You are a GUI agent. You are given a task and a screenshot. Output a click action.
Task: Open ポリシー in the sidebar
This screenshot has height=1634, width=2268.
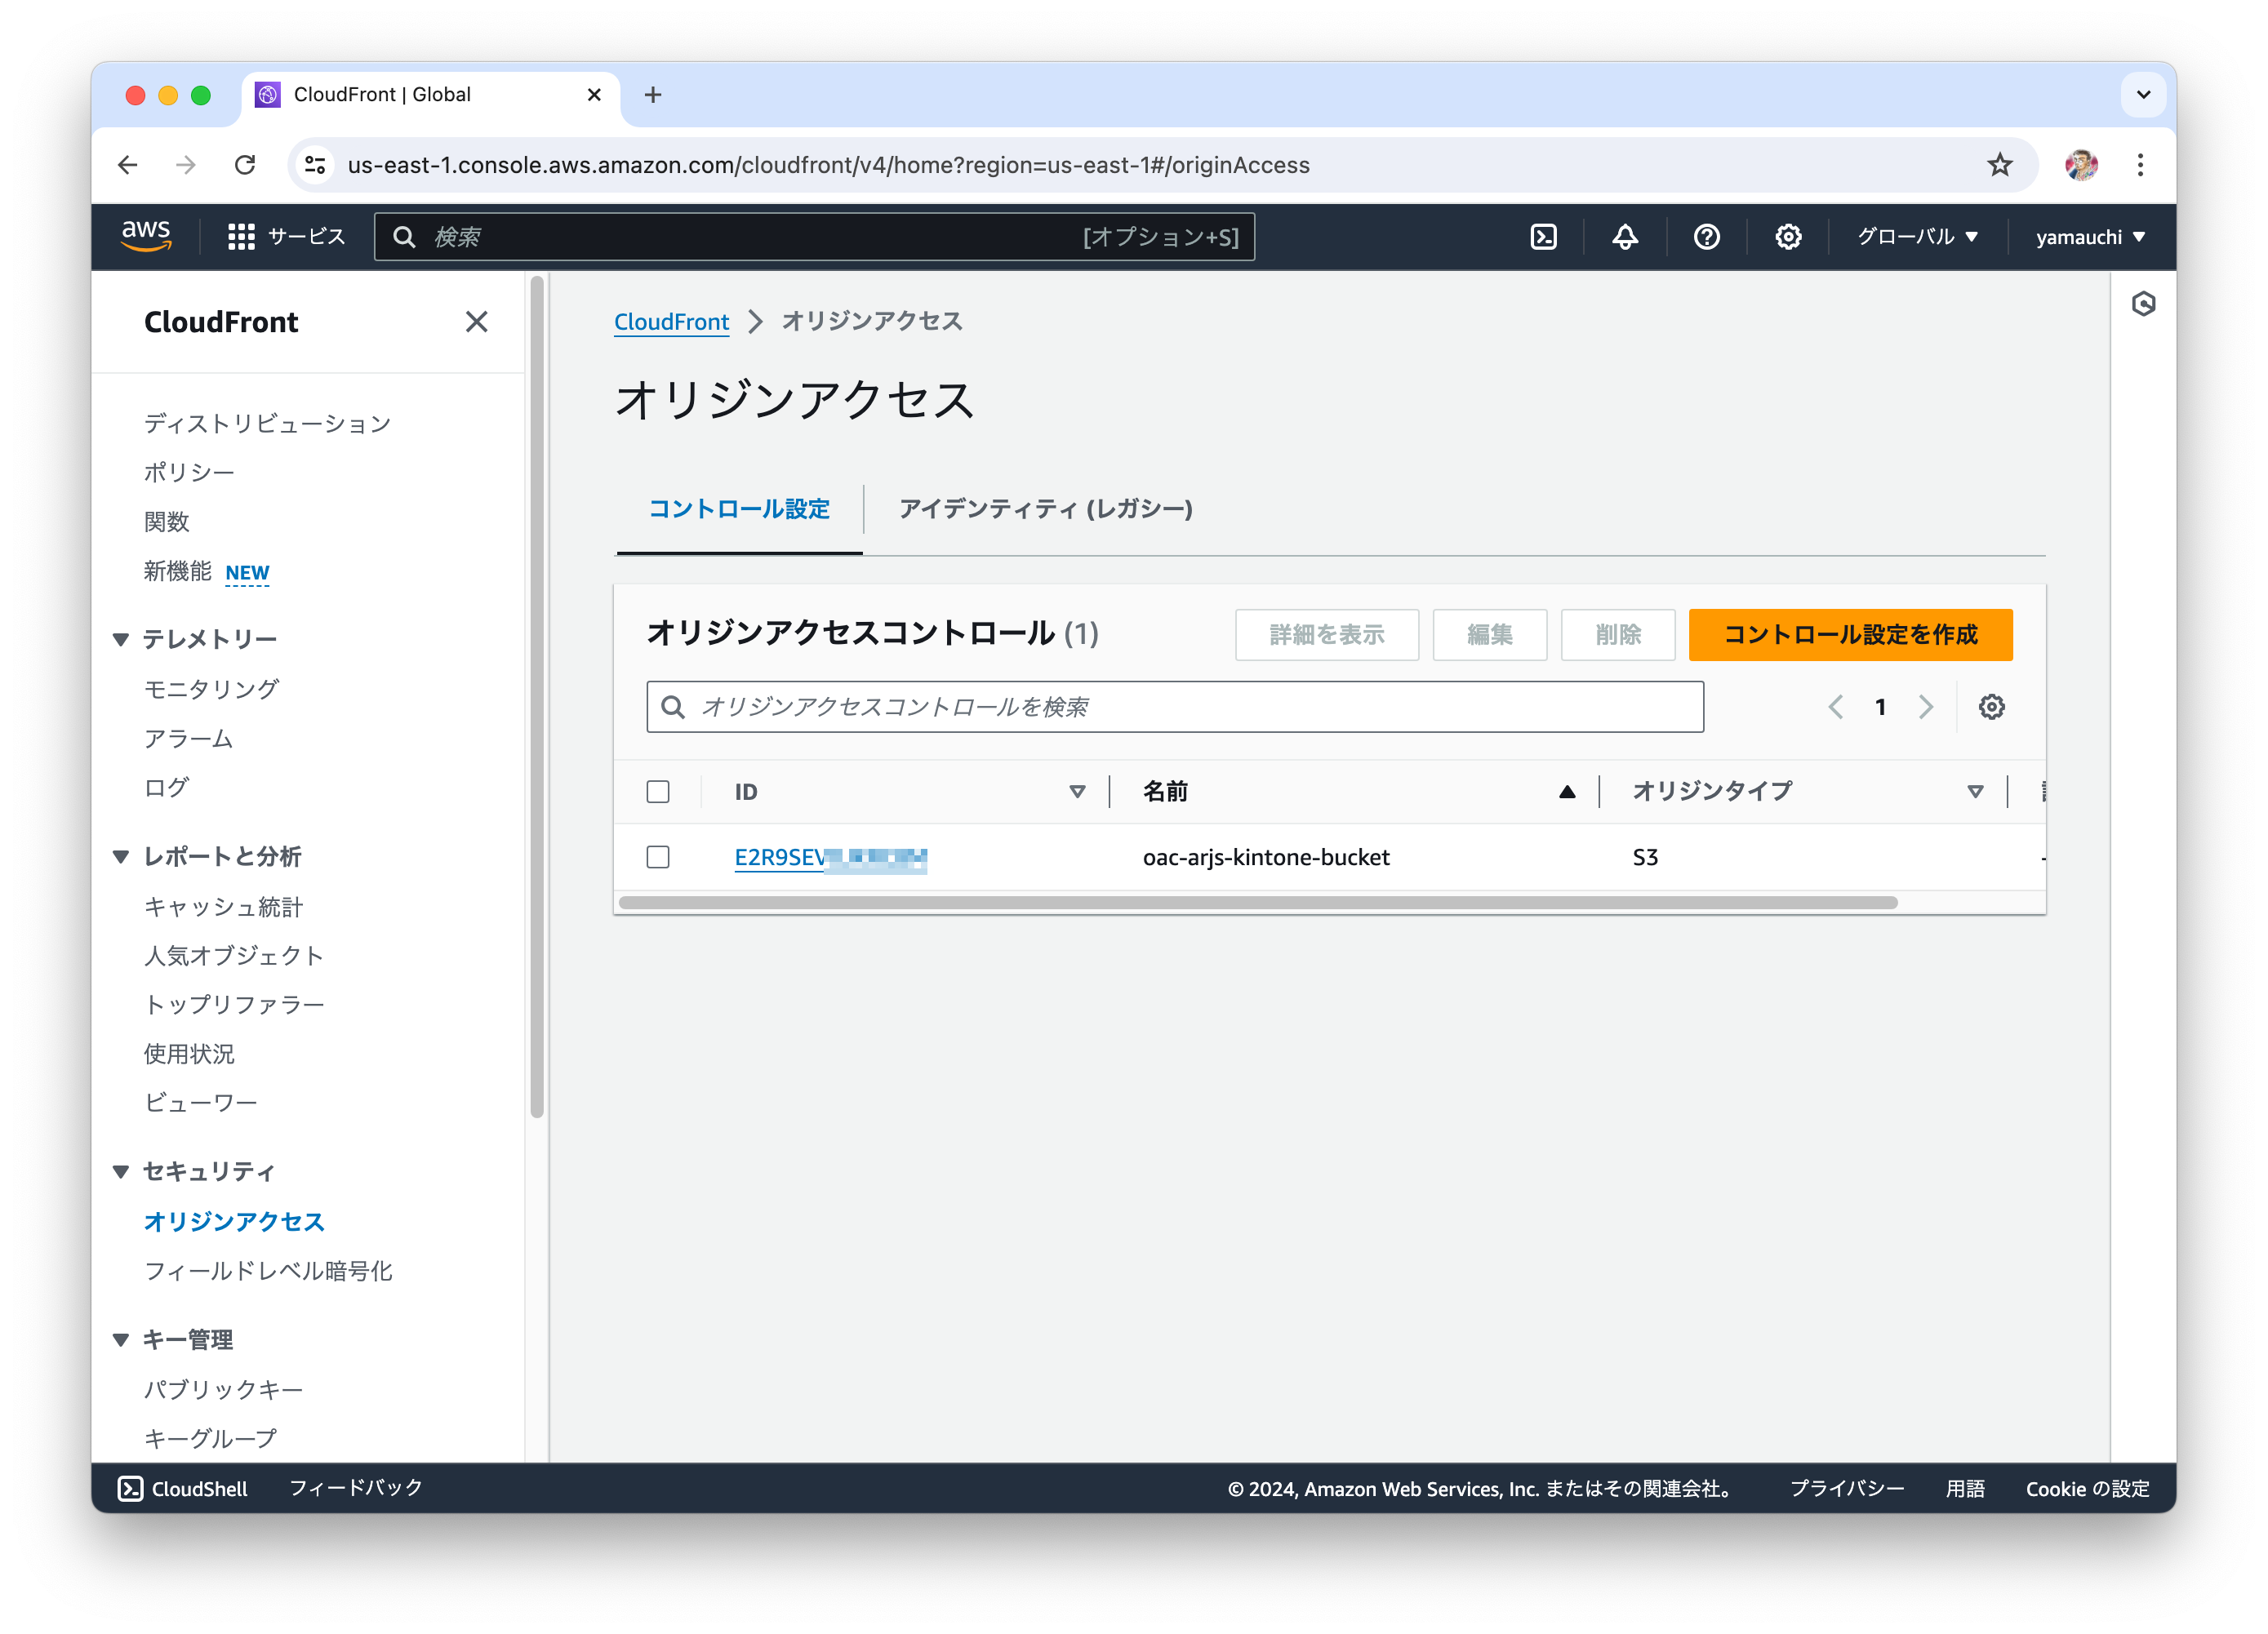[189, 472]
